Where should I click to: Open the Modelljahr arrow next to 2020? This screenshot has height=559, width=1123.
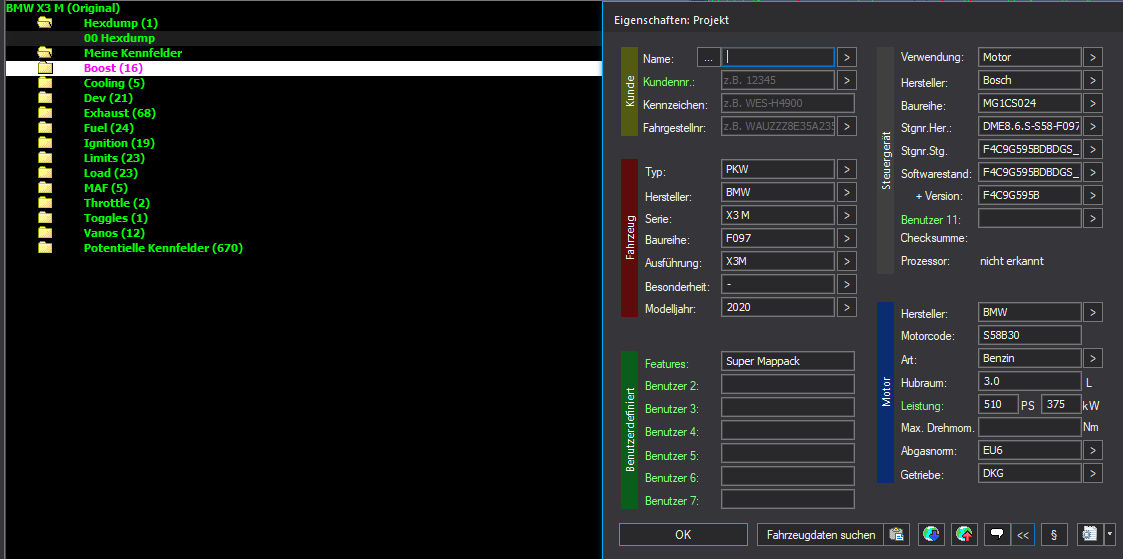[847, 307]
